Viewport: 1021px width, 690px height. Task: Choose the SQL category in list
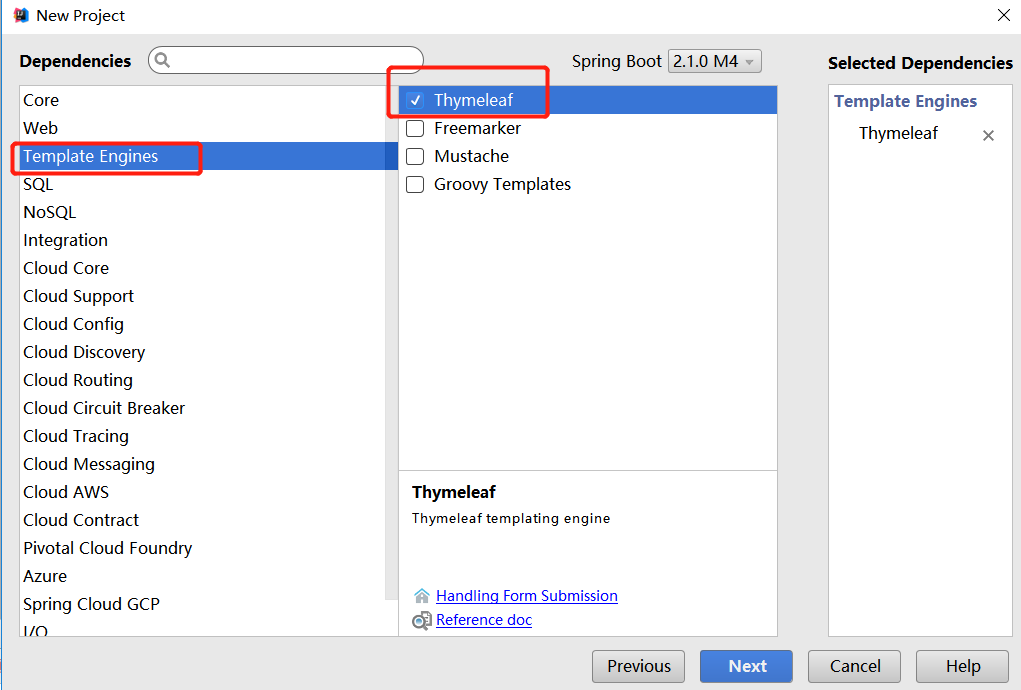(38, 184)
